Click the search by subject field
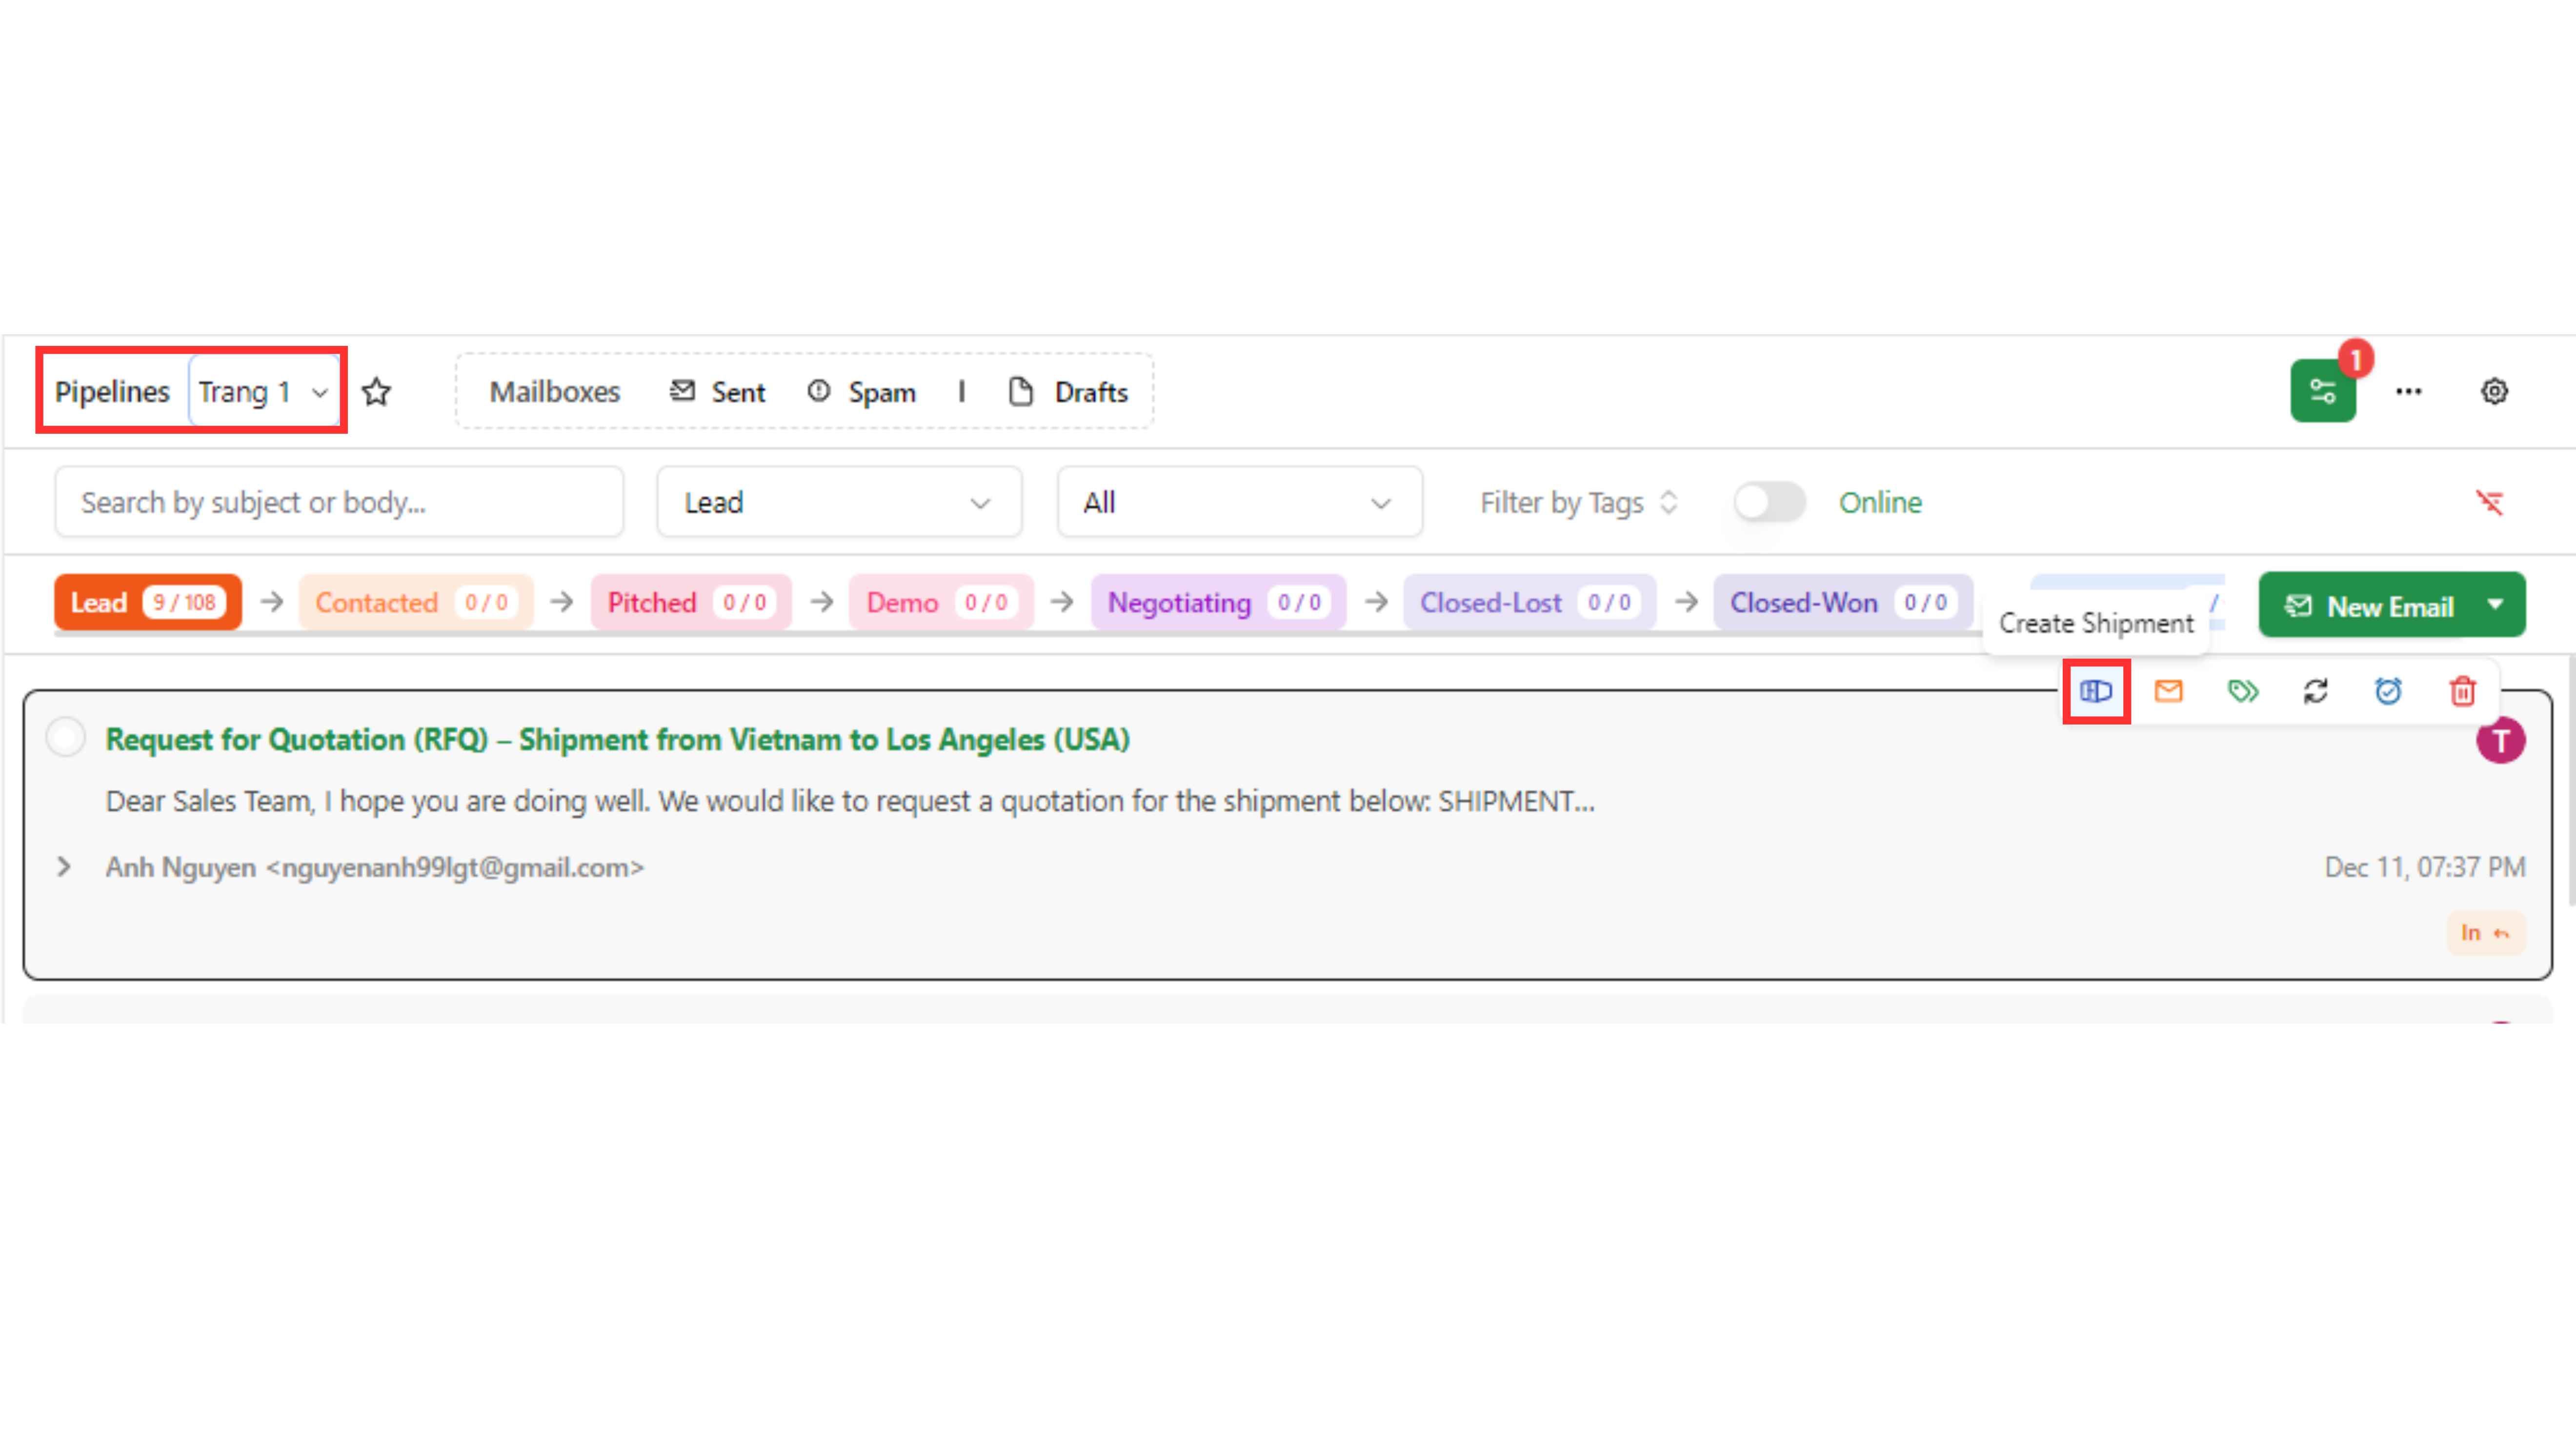This screenshot has width=2576, height=1449. [339, 502]
